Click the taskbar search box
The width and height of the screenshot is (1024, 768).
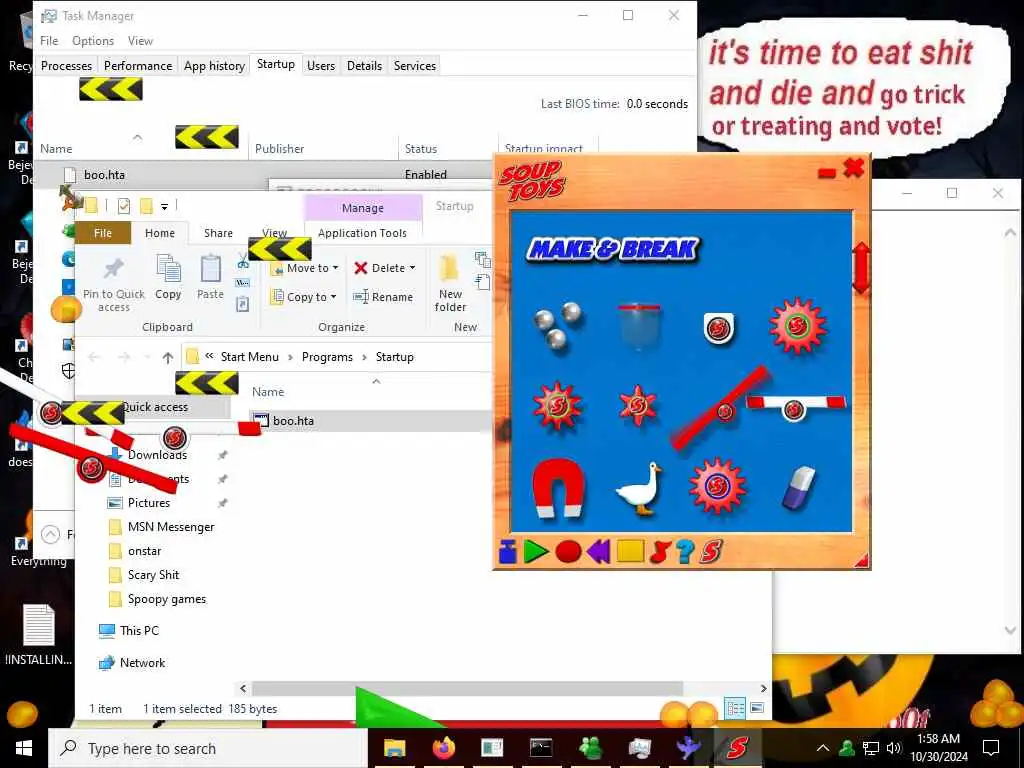pyautogui.click(x=208, y=748)
